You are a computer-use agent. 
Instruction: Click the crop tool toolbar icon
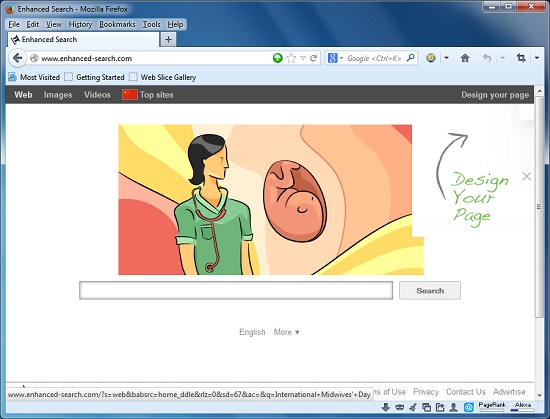[x=521, y=58]
